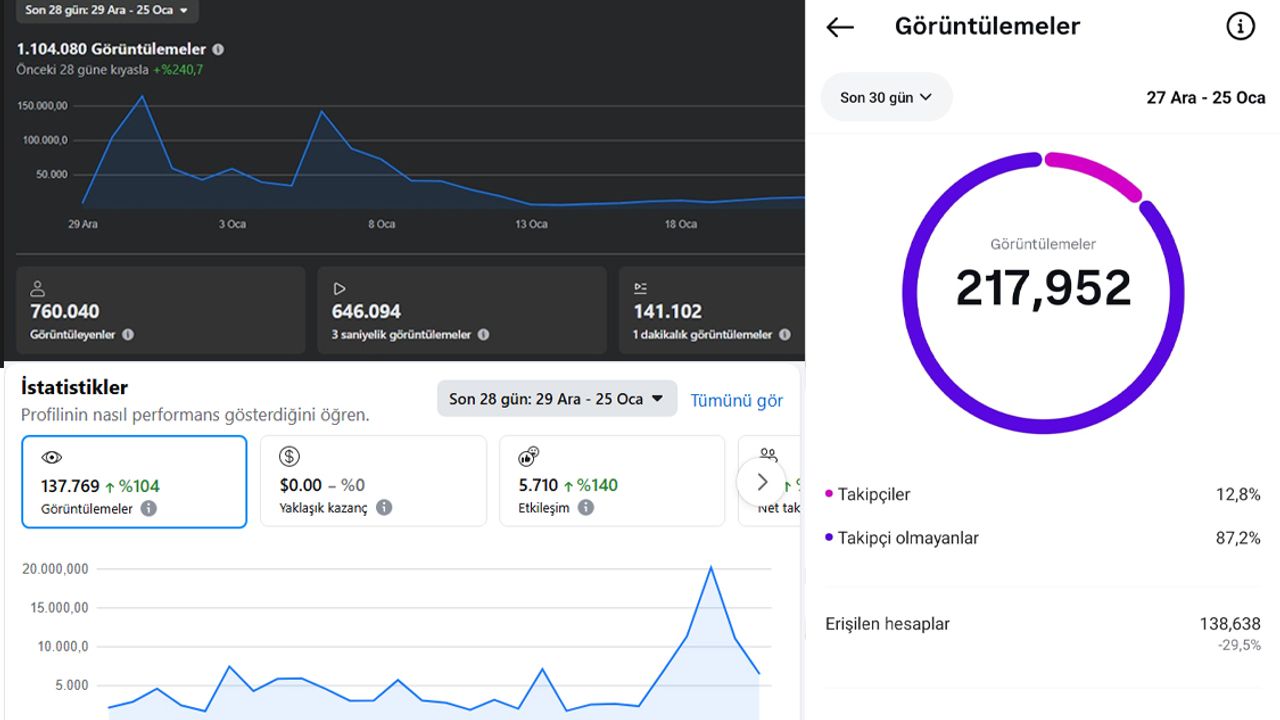Image resolution: width=1280 pixels, height=720 pixels.
Task: Click info icon beside Etkileşim
Action: click(586, 508)
